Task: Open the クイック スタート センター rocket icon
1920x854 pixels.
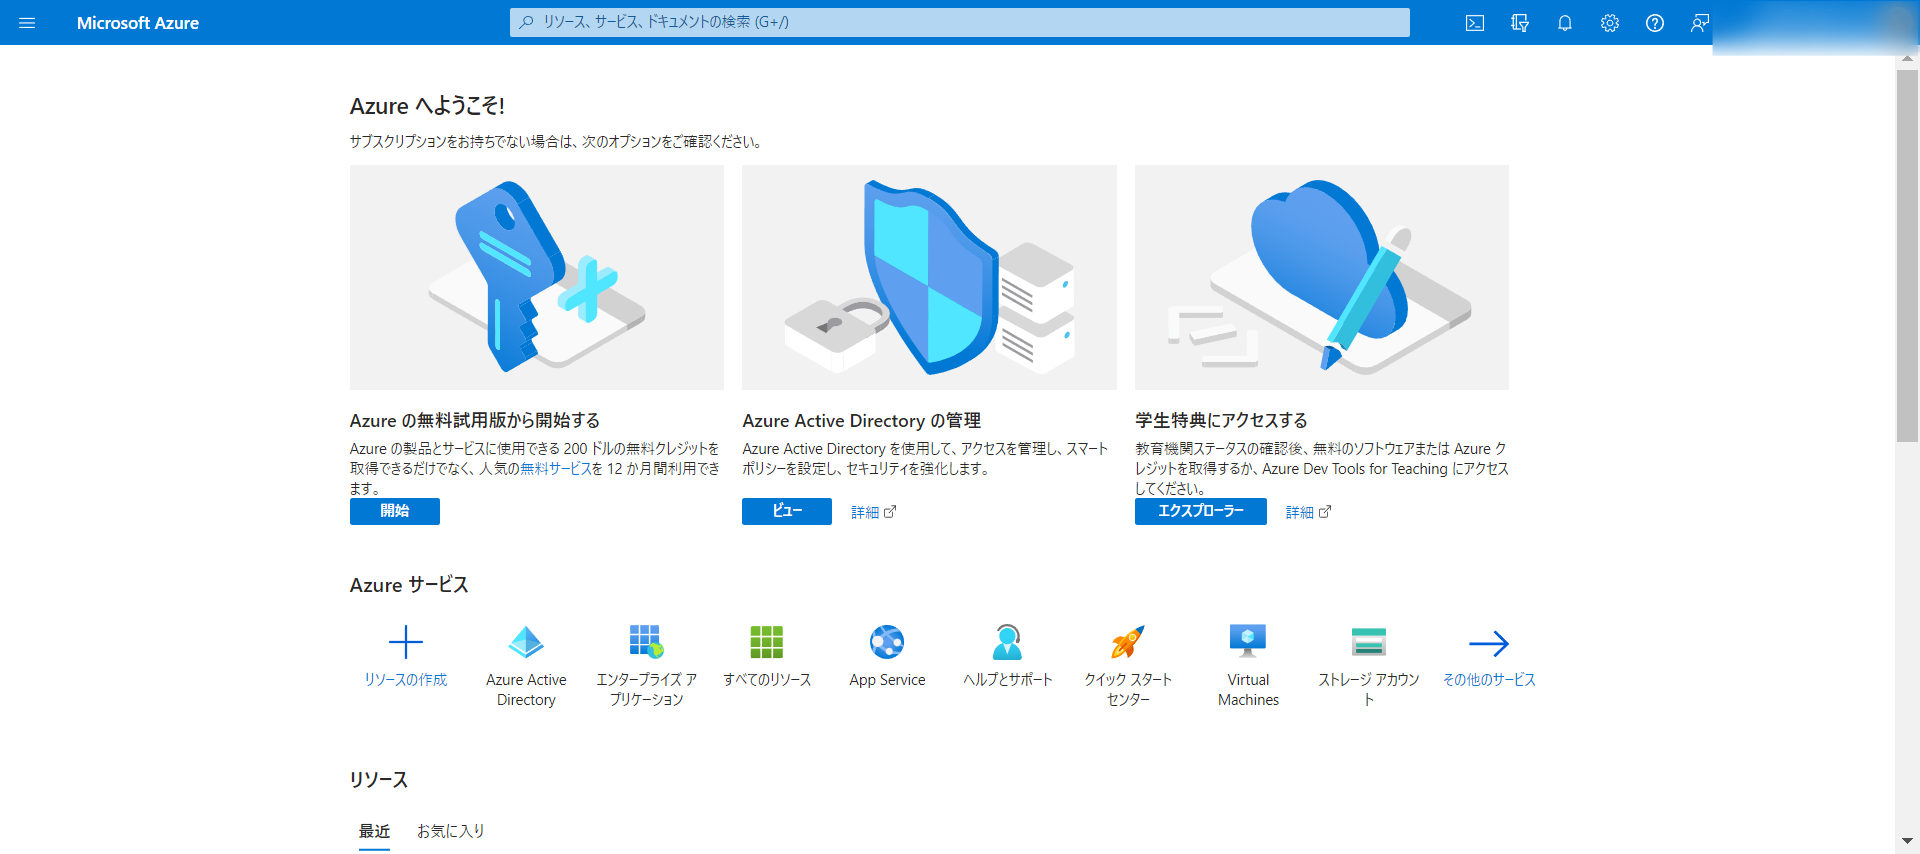Action: point(1128,642)
